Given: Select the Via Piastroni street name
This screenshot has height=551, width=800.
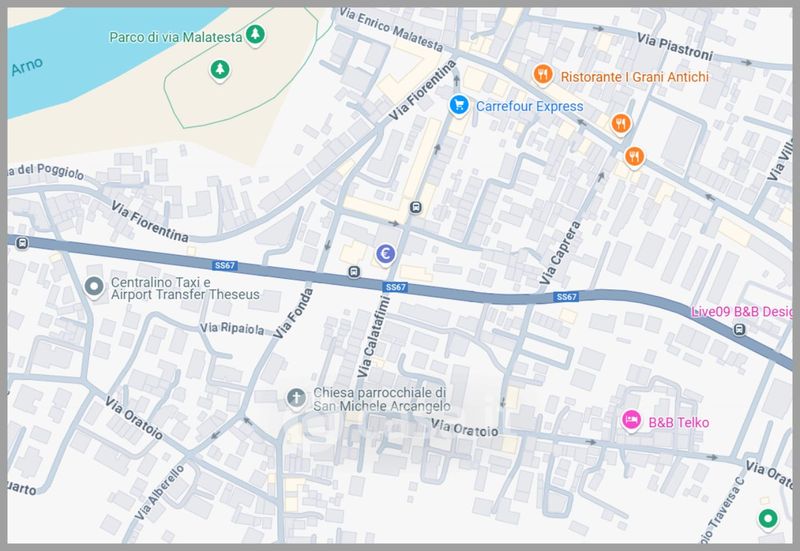Looking at the screenshot, I should pos(674,46).
